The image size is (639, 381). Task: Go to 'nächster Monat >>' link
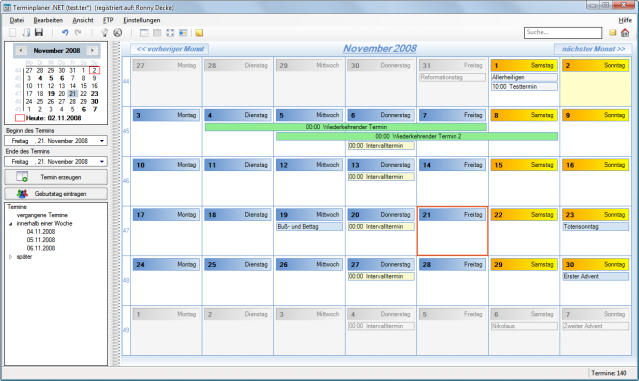[593, 49]
